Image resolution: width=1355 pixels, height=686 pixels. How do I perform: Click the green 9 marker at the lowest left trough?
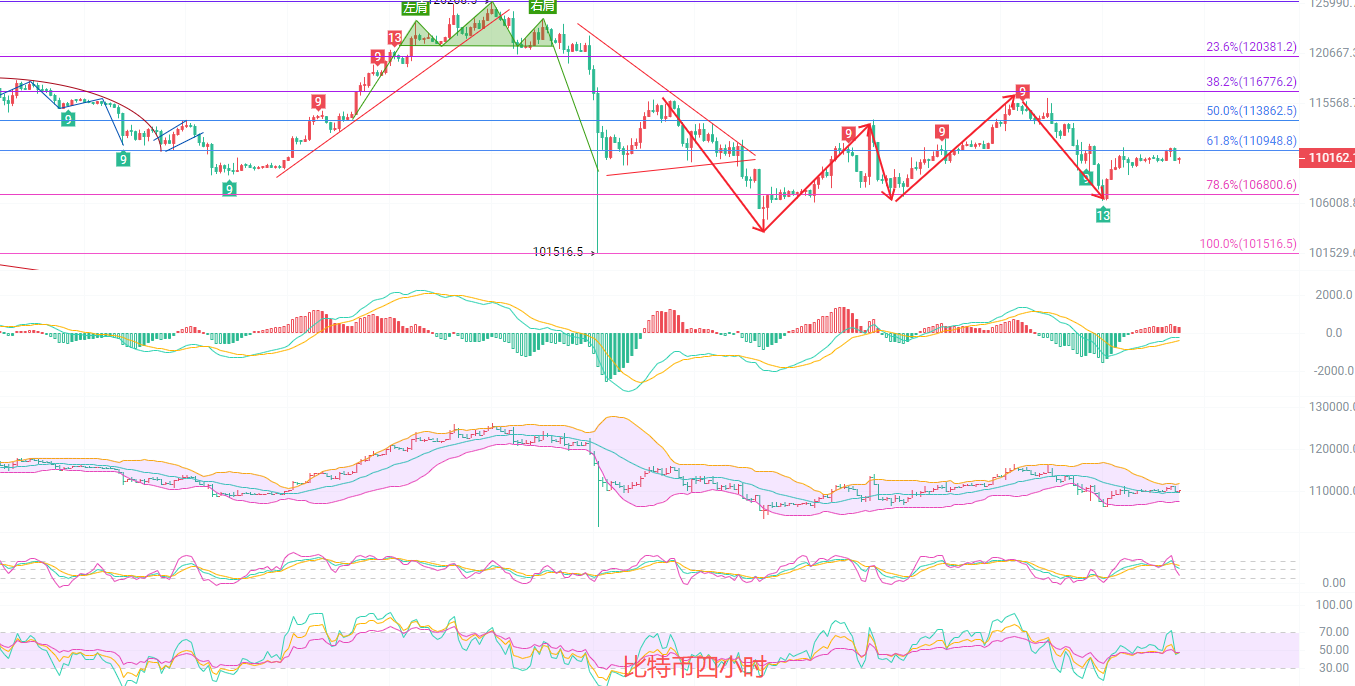pyautogui.click(x=229, y=188)
